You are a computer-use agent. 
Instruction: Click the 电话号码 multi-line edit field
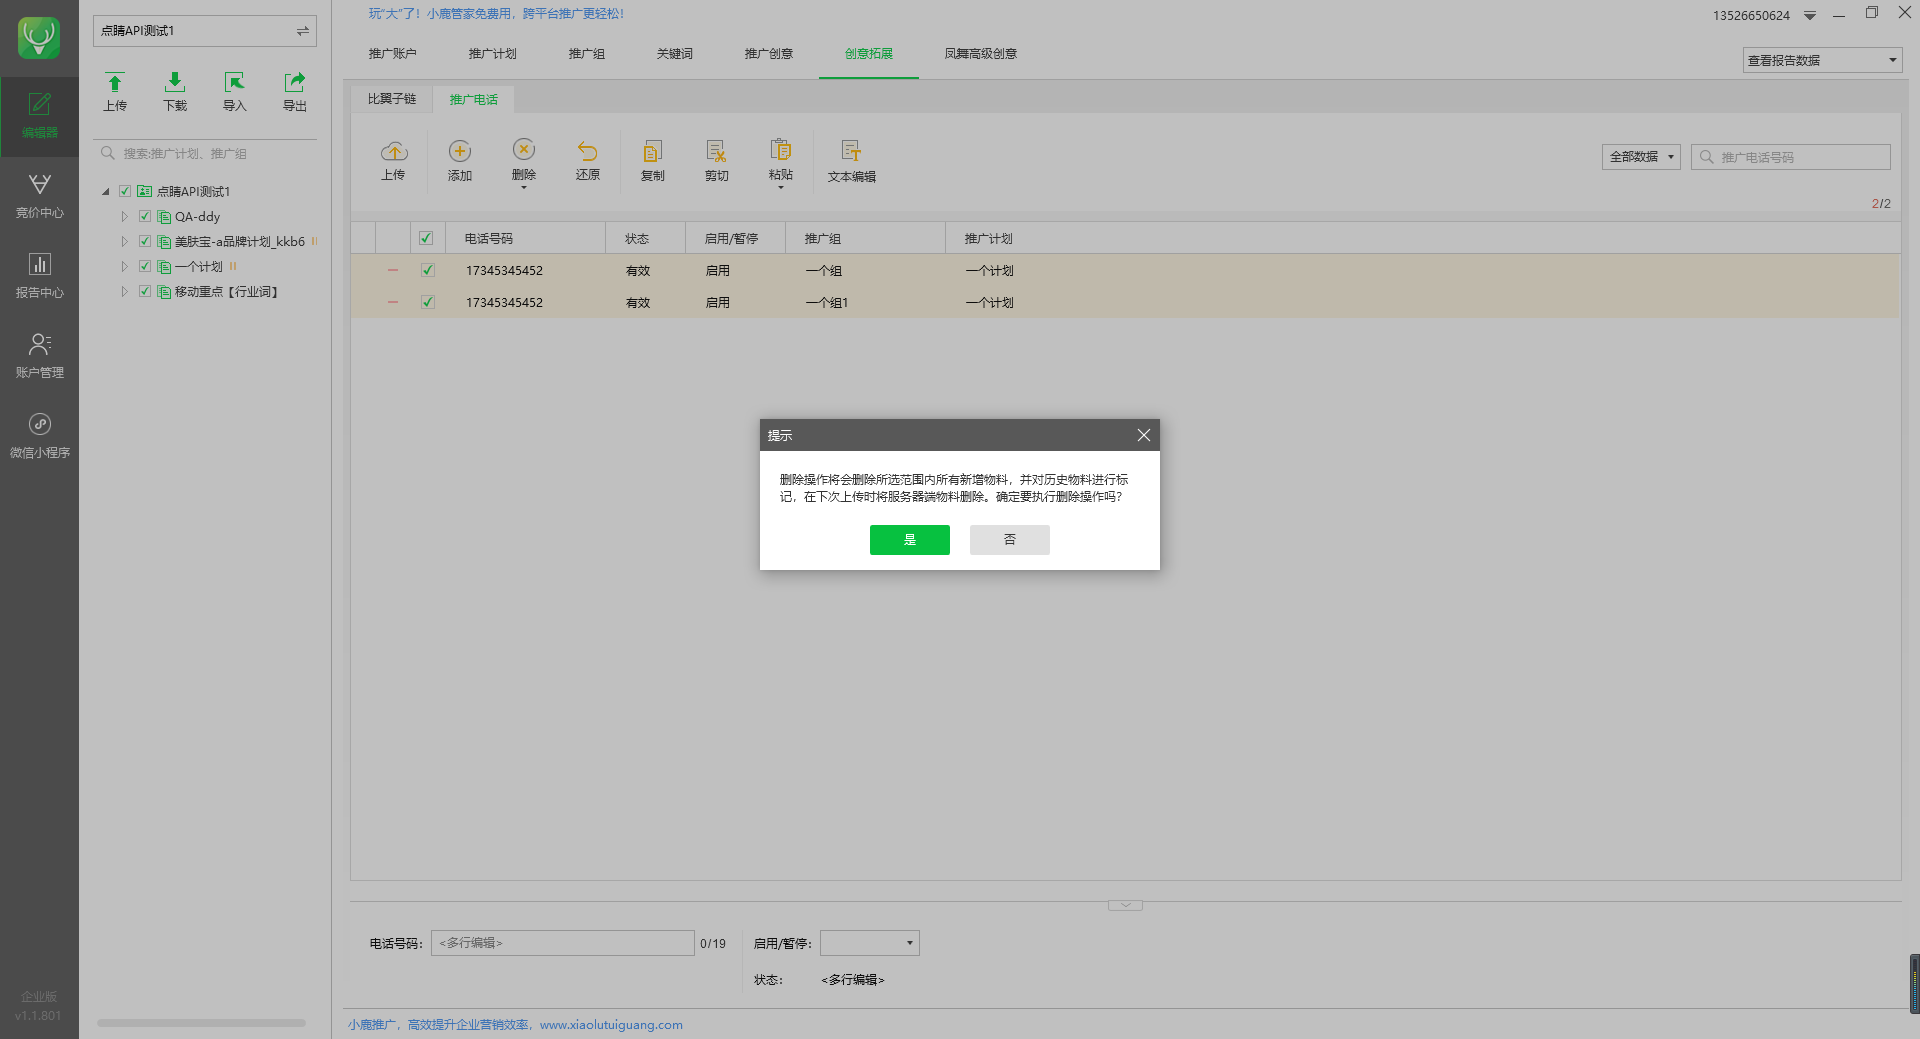pos(563,943)
